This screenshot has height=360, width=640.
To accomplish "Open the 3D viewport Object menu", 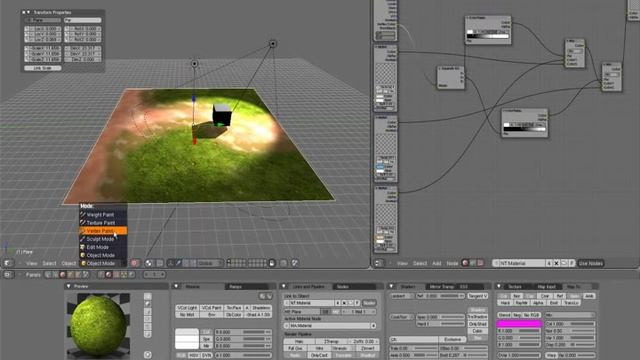I will (69, 264).
